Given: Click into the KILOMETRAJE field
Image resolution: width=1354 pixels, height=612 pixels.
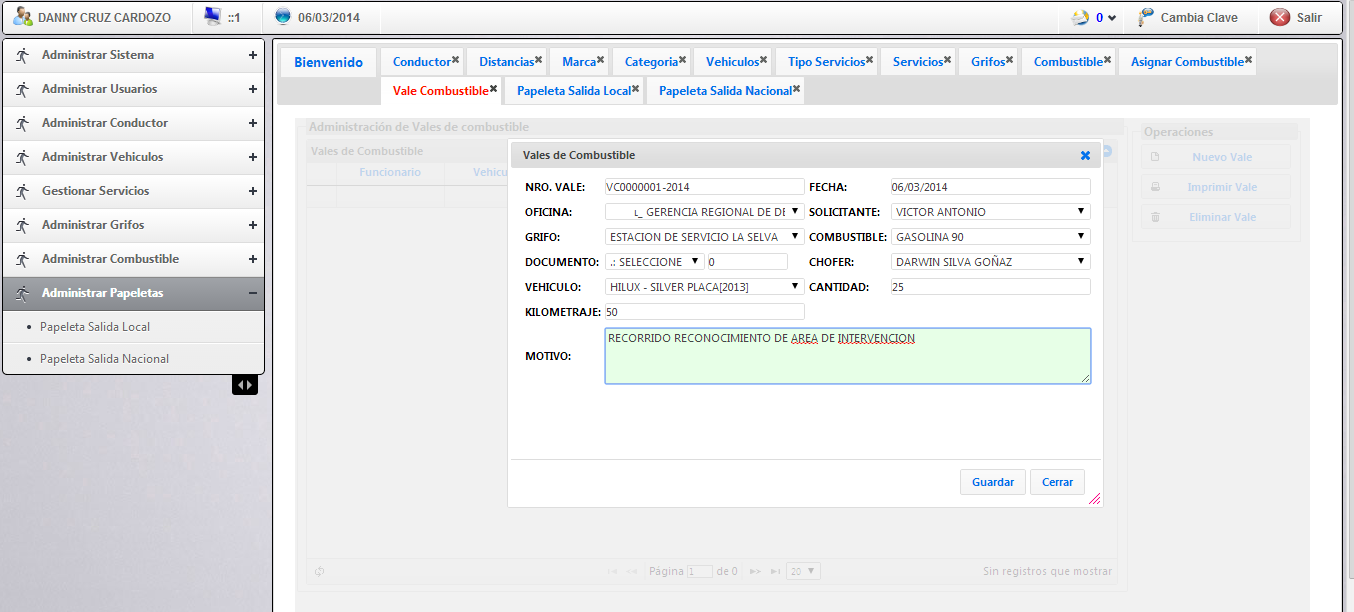Looking at the screenshot, I should [705, 312].
